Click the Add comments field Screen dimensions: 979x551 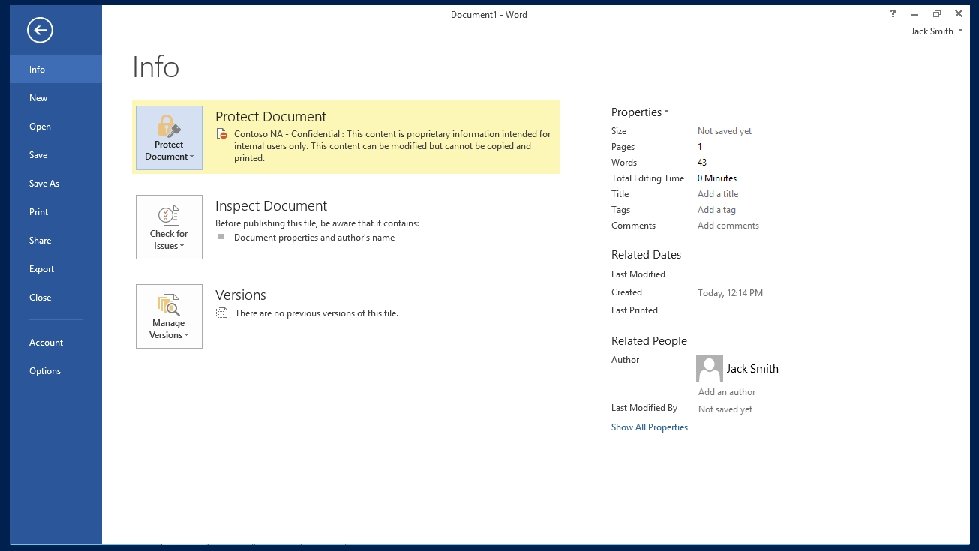tap(728, 226)
